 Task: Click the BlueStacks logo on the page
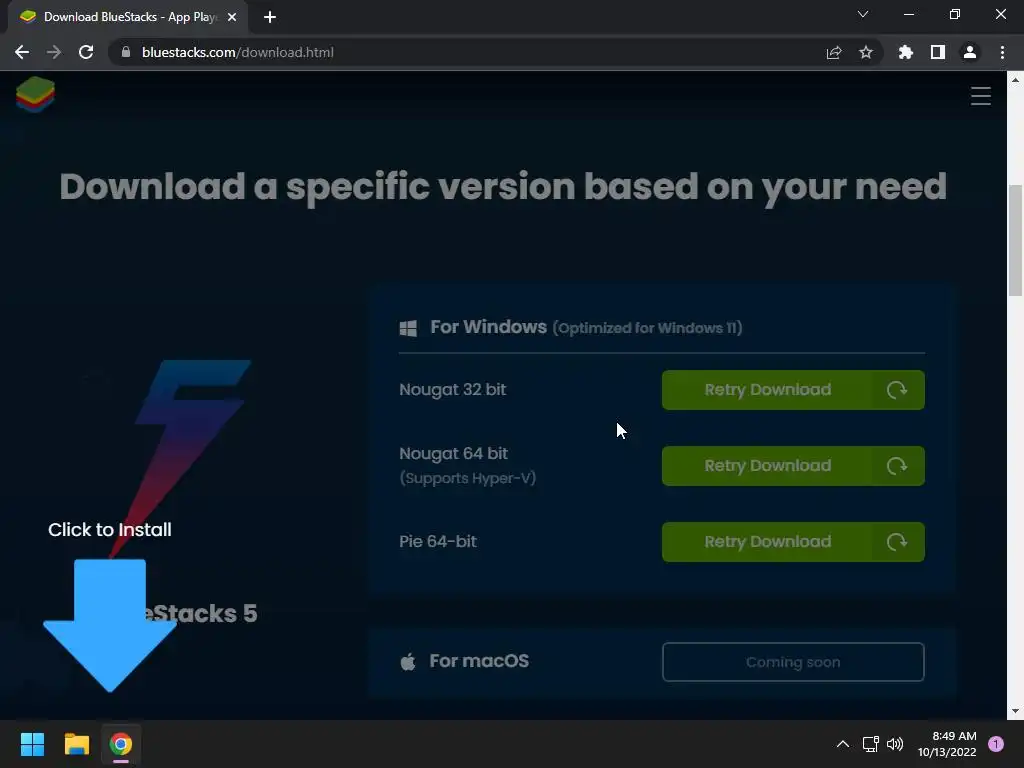tap(35, 94)
